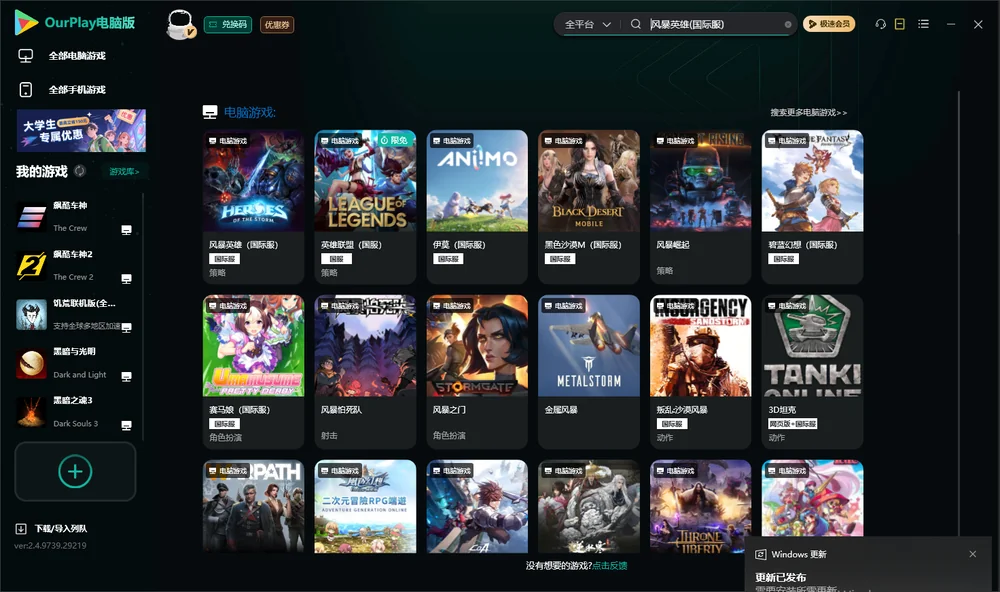Click the 兑换码 redeem code button
This screenshot has height=592, width=1000.
(228, 25)
